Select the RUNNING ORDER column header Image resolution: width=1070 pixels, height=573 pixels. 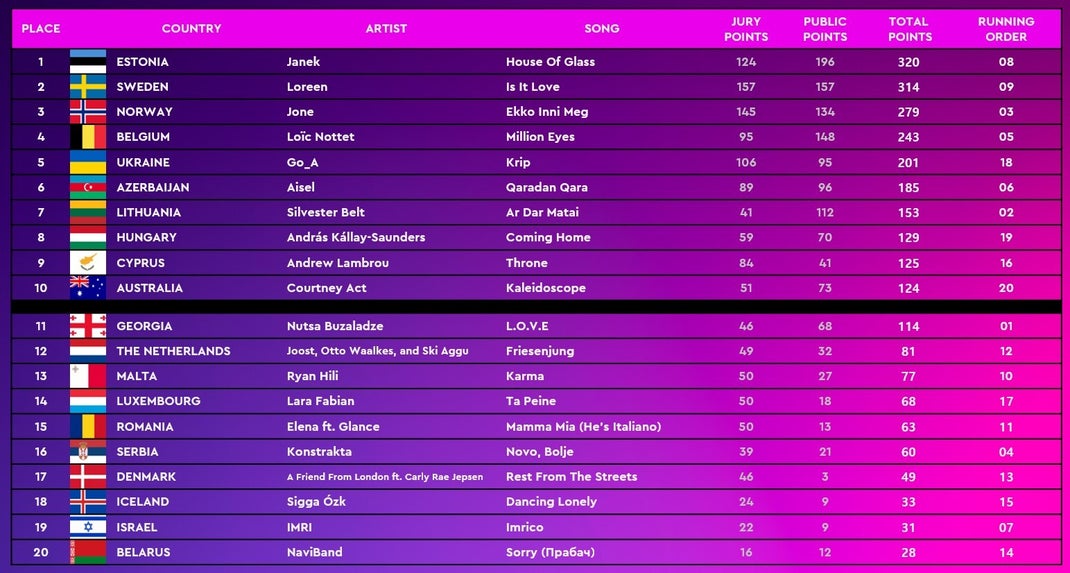(x=1006, y=29)
